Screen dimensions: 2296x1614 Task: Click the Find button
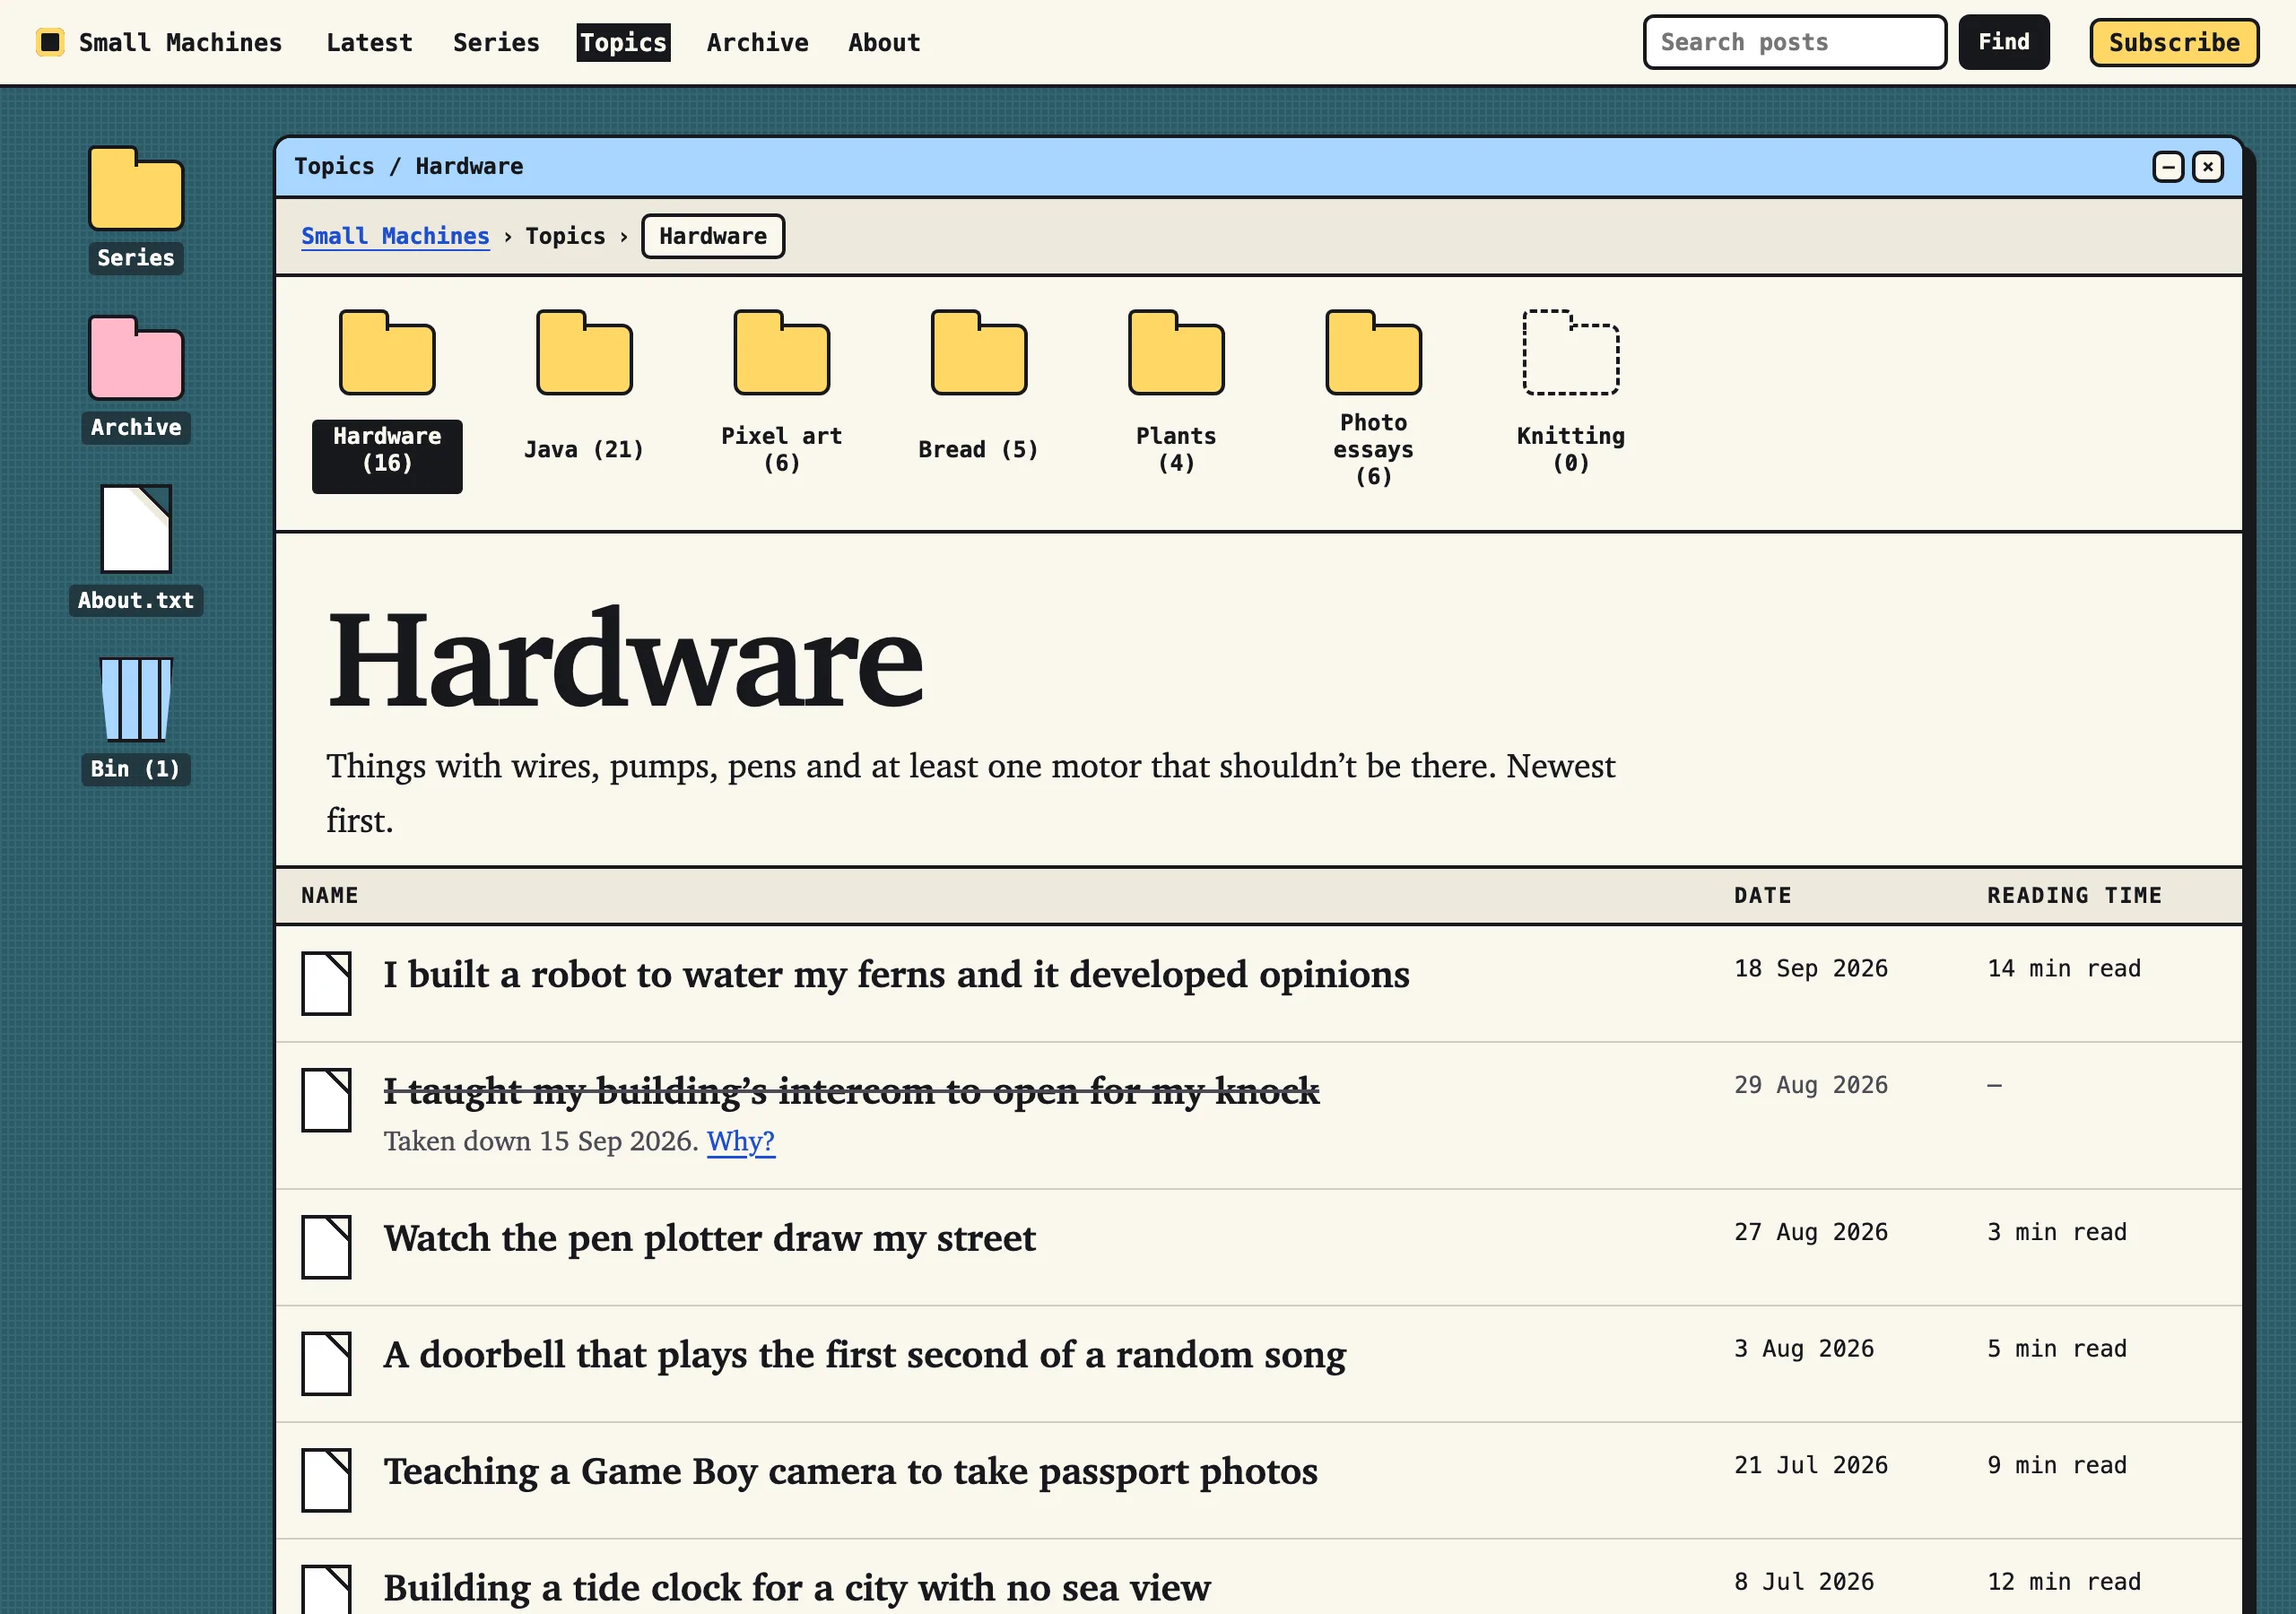(2004, 42)
